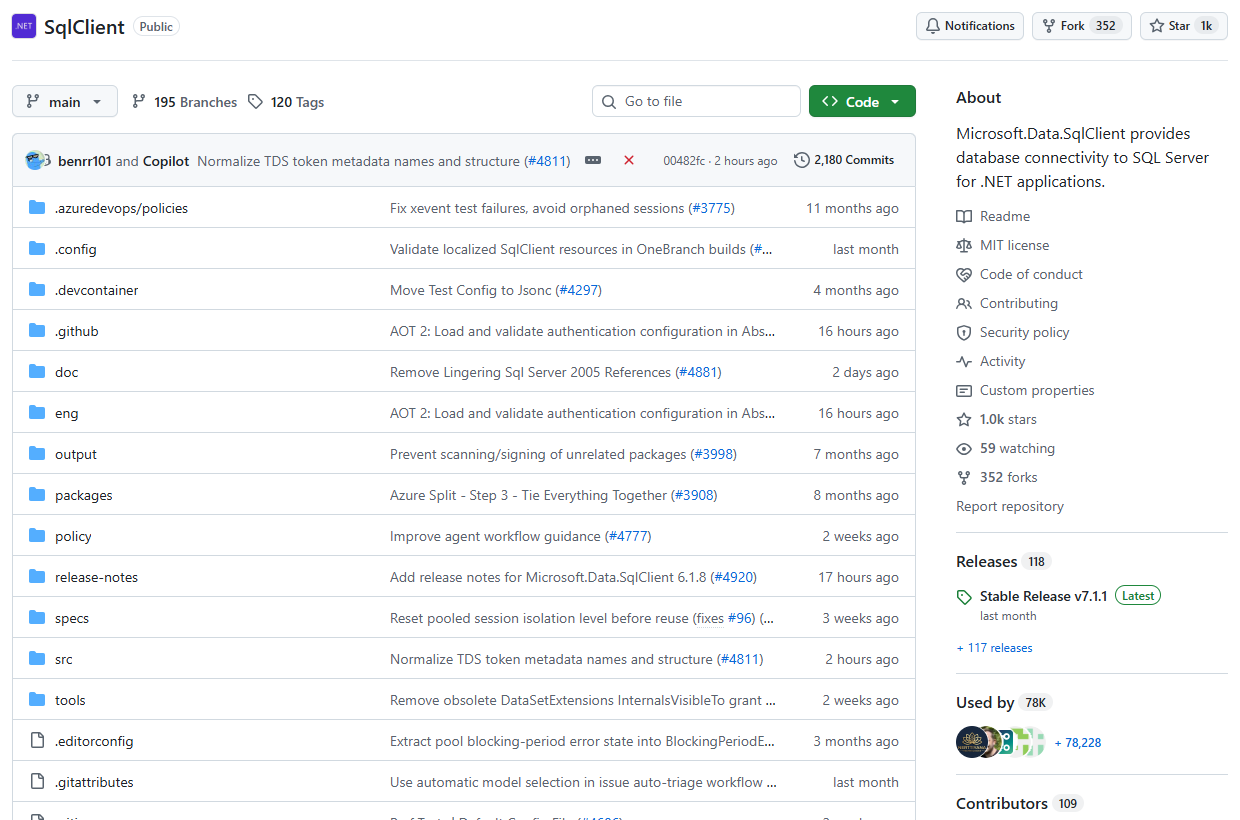View 59 watching link
Screen dimensions: 1240x820
coord(1006,448)
